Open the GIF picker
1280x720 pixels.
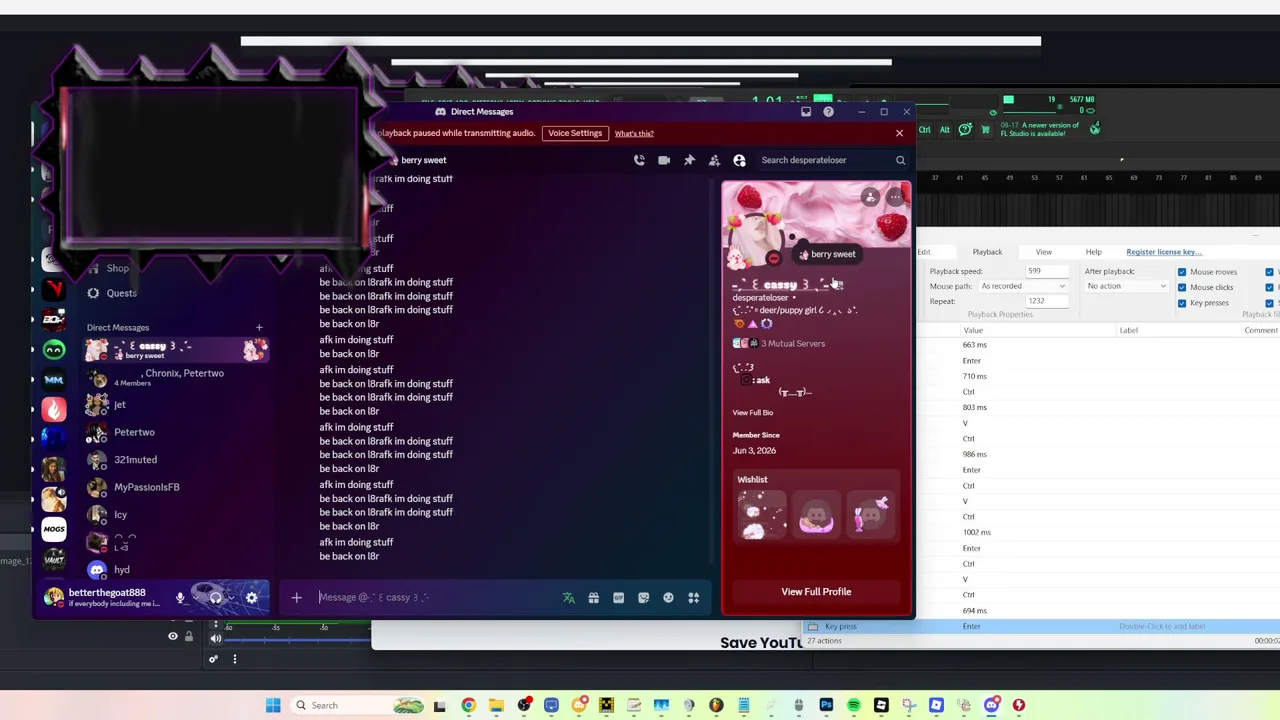618,598
